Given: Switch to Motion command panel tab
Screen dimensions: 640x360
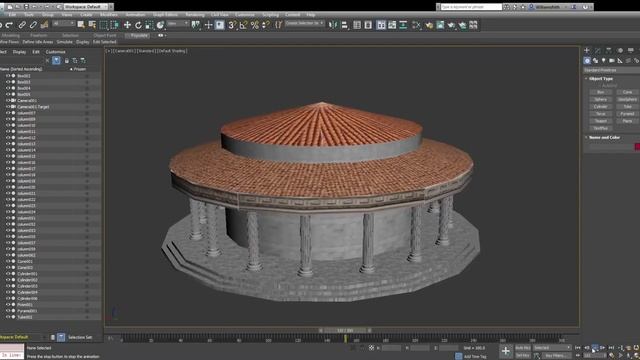Looking at the screenshot, I should [620, 50].
